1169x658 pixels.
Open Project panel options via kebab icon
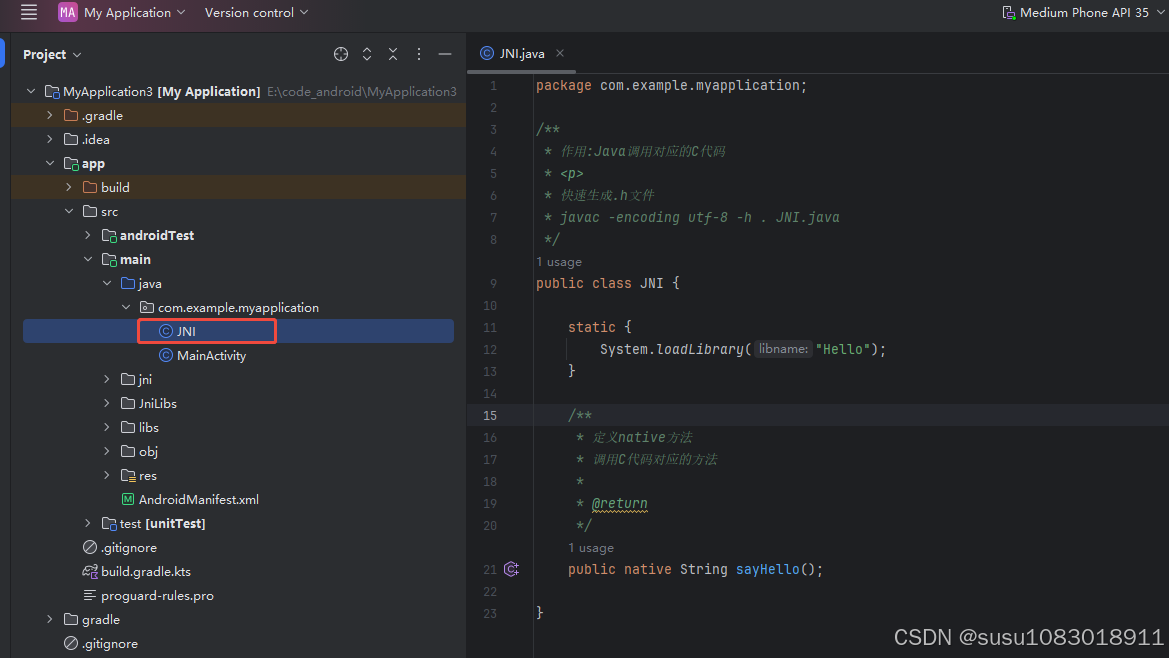419,53
